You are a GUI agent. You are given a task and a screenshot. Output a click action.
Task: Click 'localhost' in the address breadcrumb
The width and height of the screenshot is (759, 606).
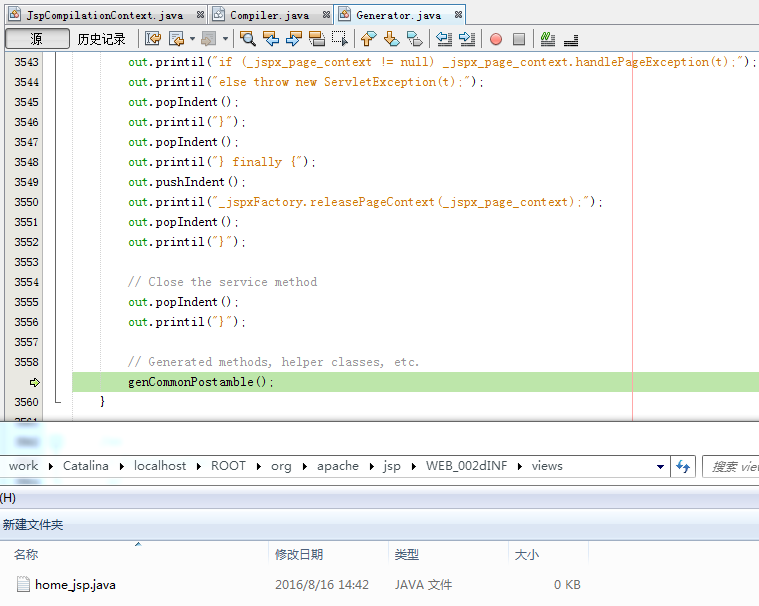click(x=160, y=466)
